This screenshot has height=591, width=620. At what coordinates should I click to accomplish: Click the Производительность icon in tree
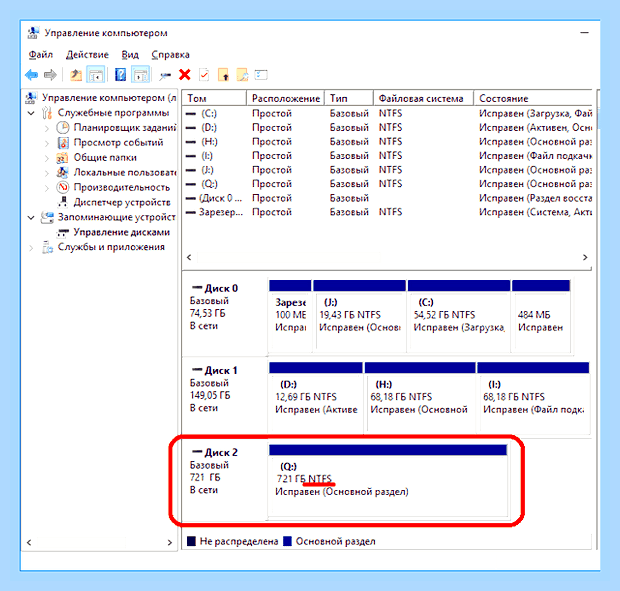coord(62,187)
